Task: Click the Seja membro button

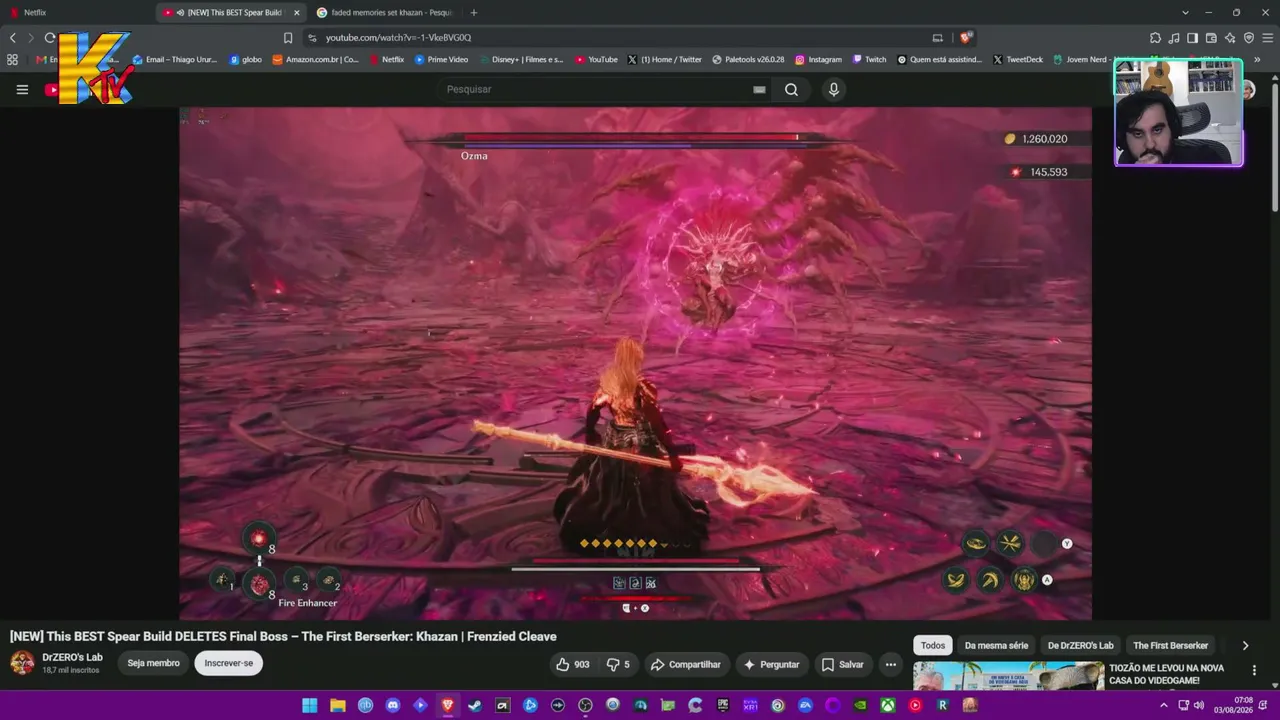Action: point(153,663)
